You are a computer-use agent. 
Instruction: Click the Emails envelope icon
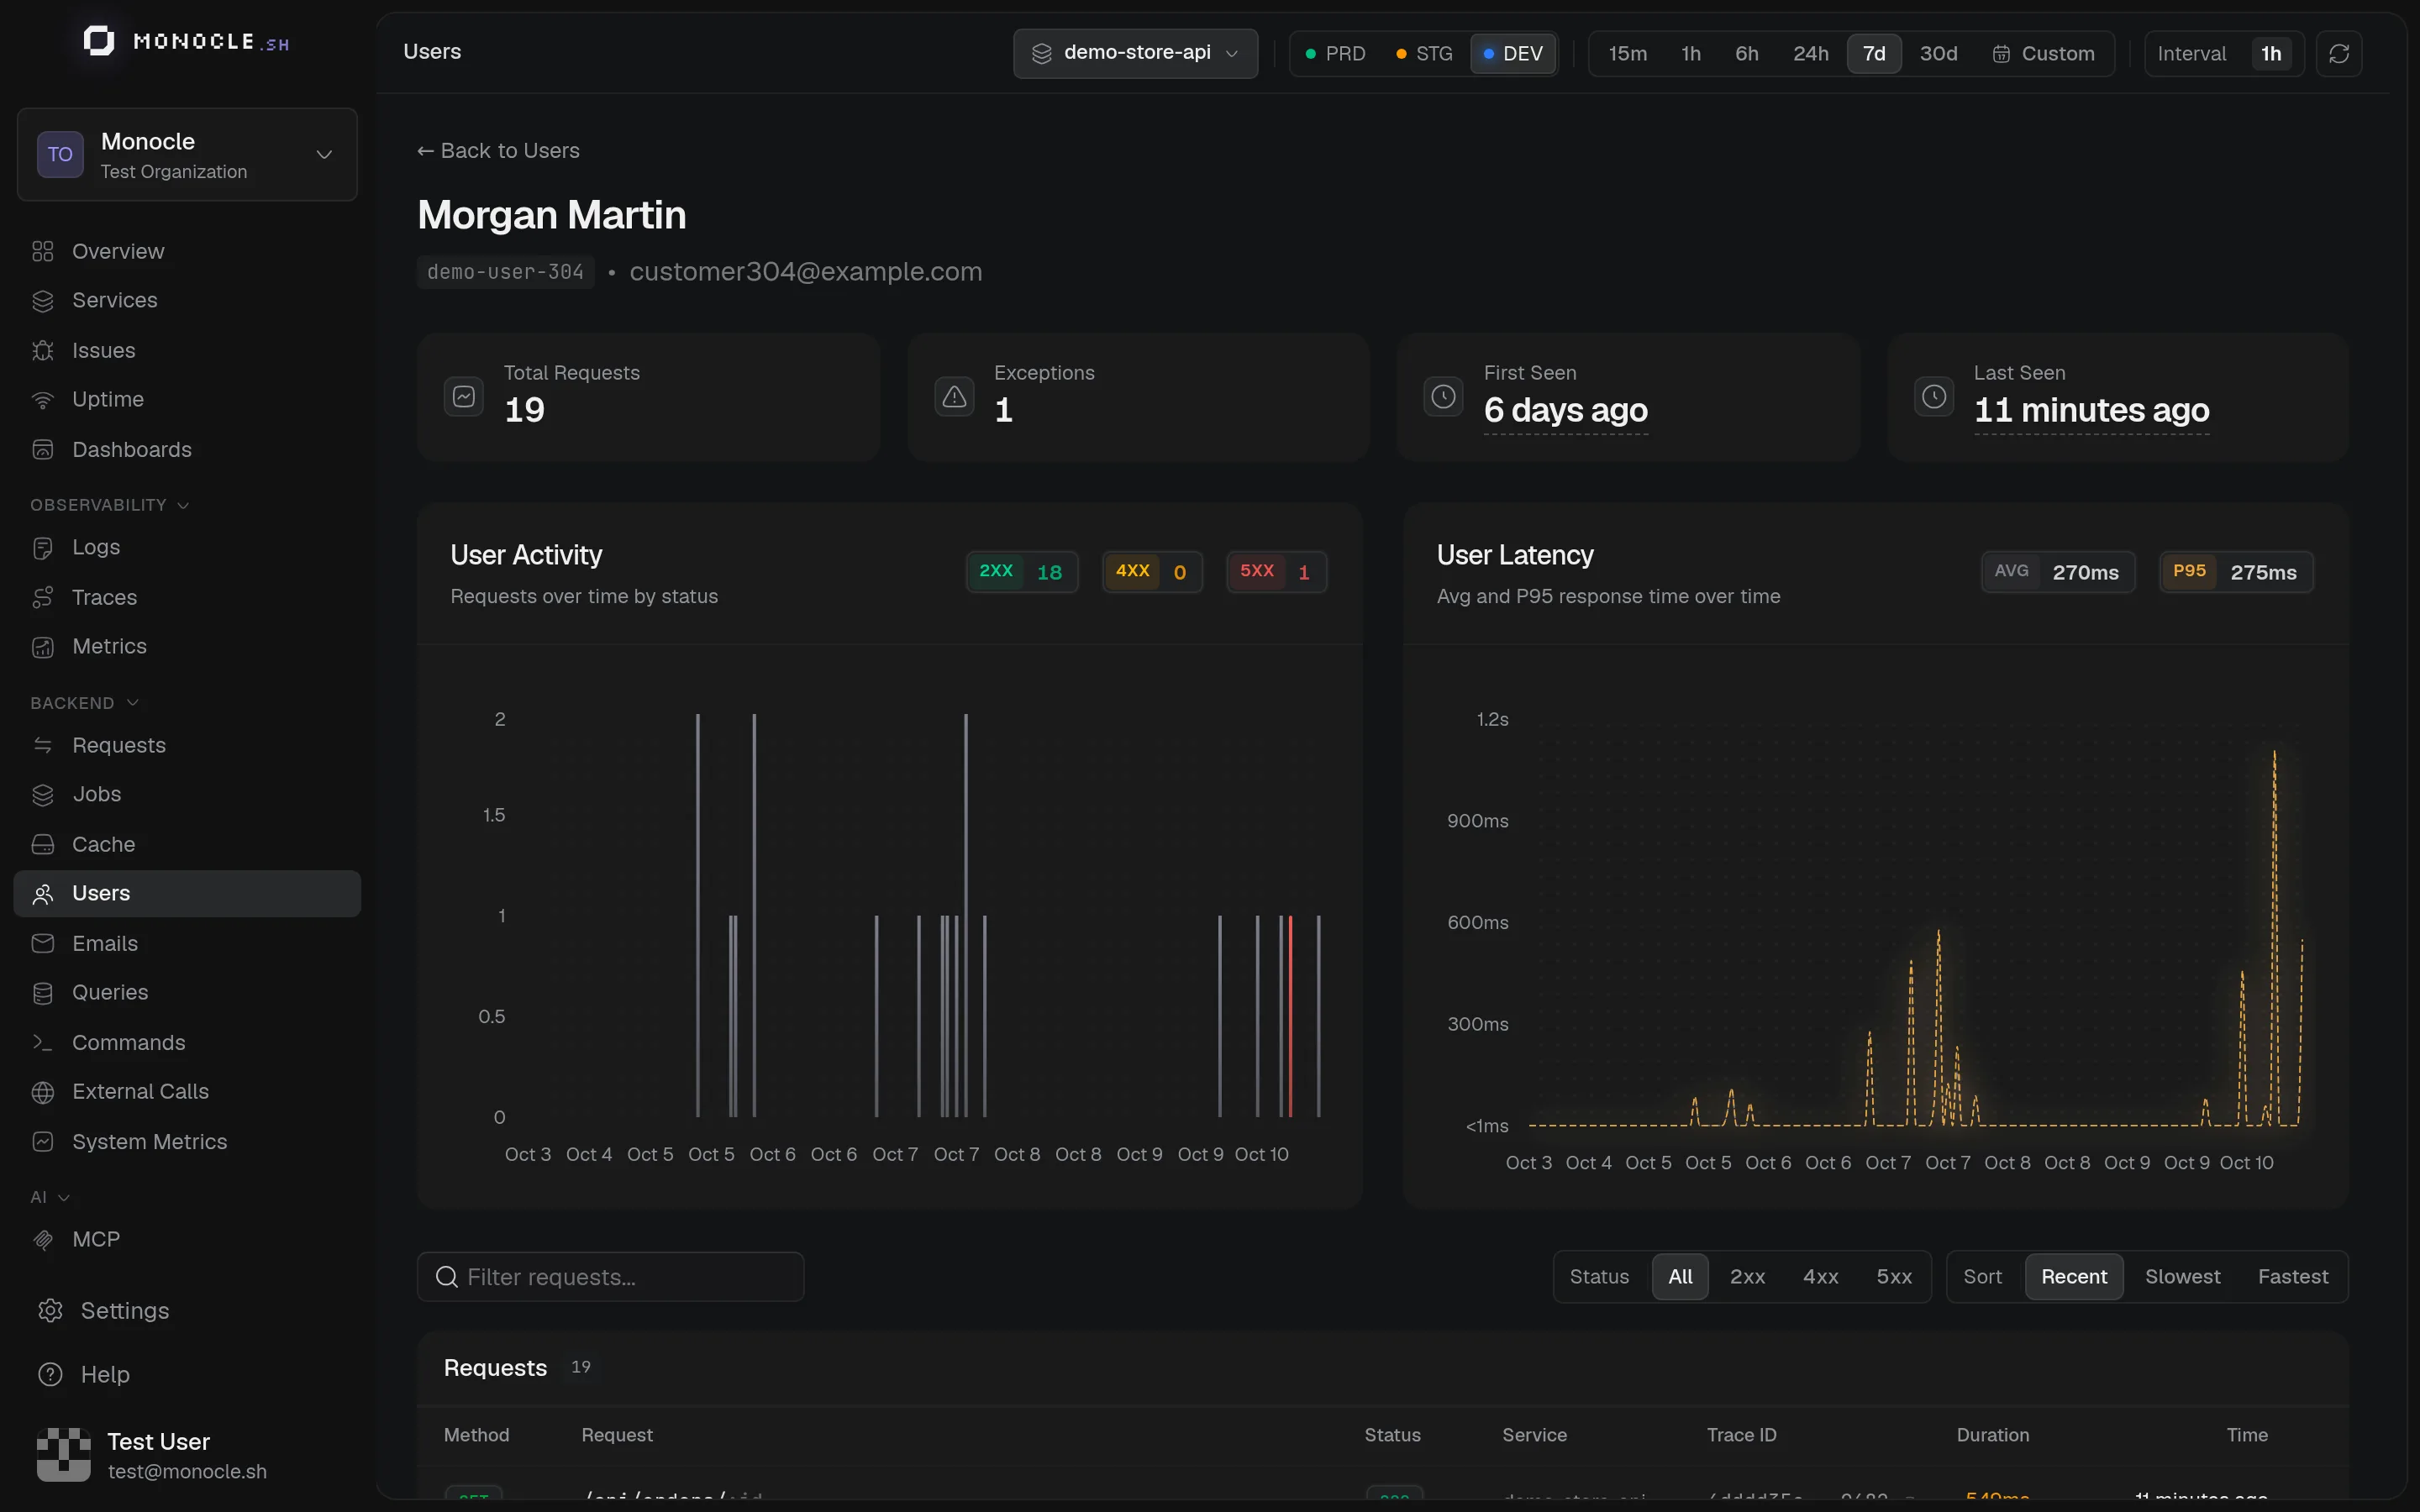click(43, 944)
